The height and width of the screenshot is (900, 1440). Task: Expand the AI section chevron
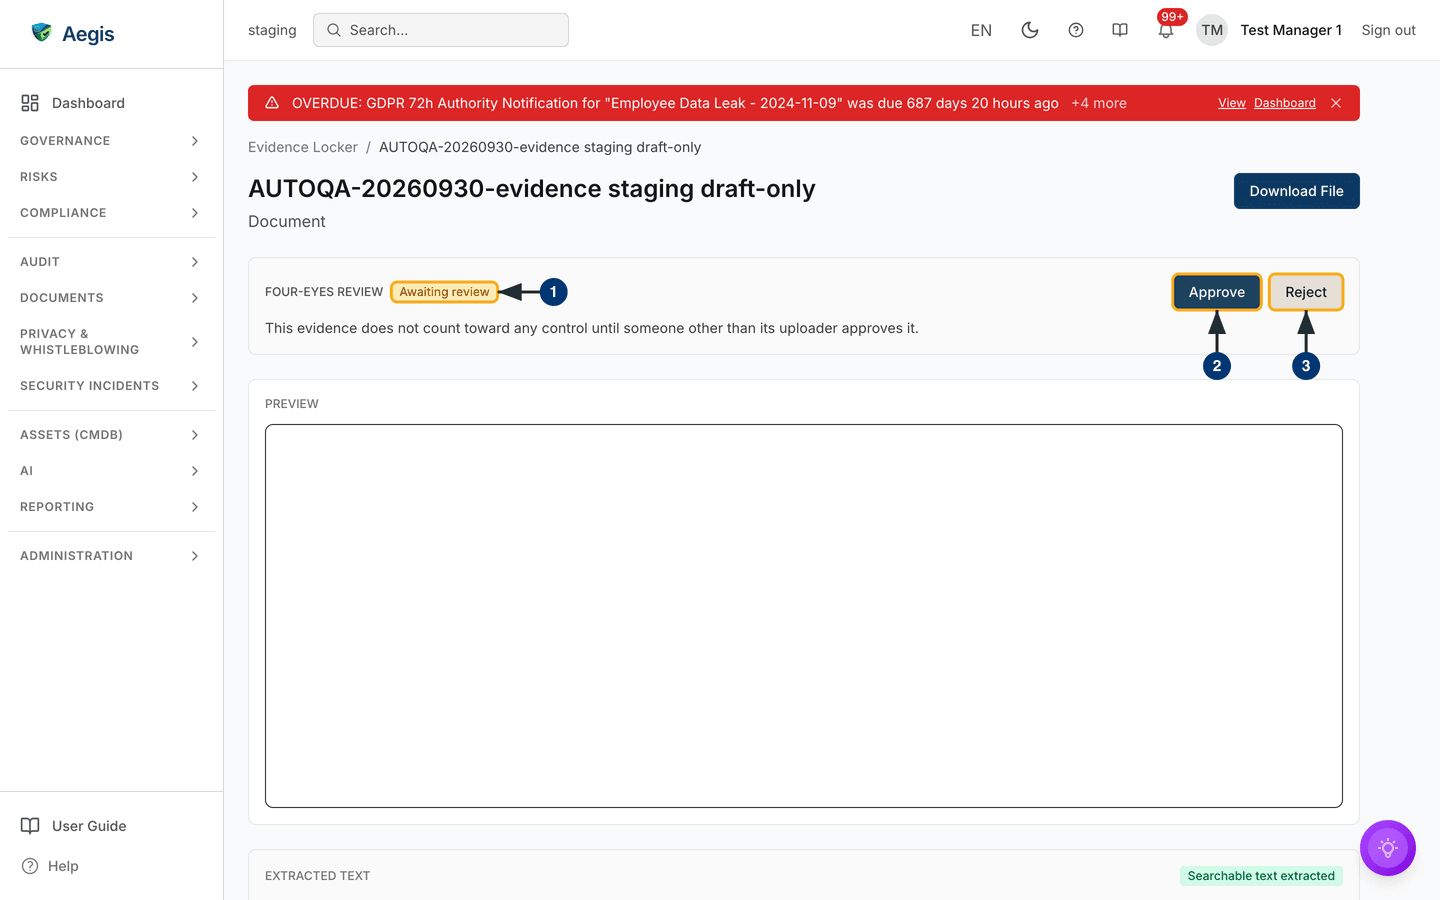point(195,471)
